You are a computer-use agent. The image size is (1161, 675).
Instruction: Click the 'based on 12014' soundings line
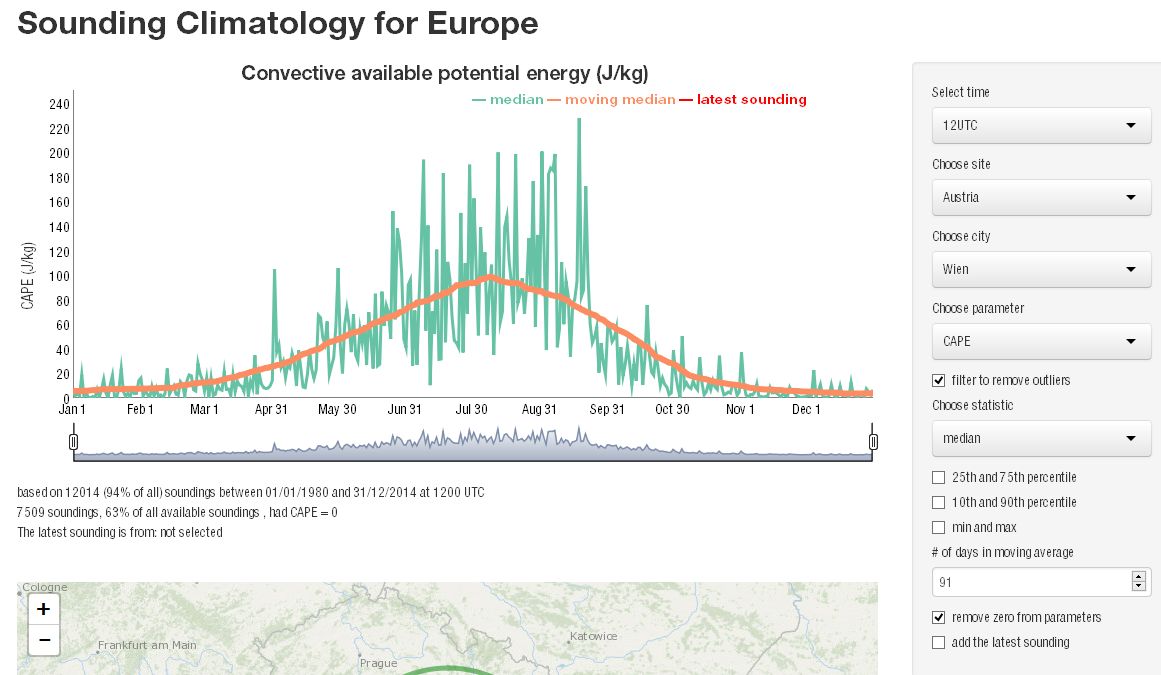pyautogui.click(x=251, y=492)
